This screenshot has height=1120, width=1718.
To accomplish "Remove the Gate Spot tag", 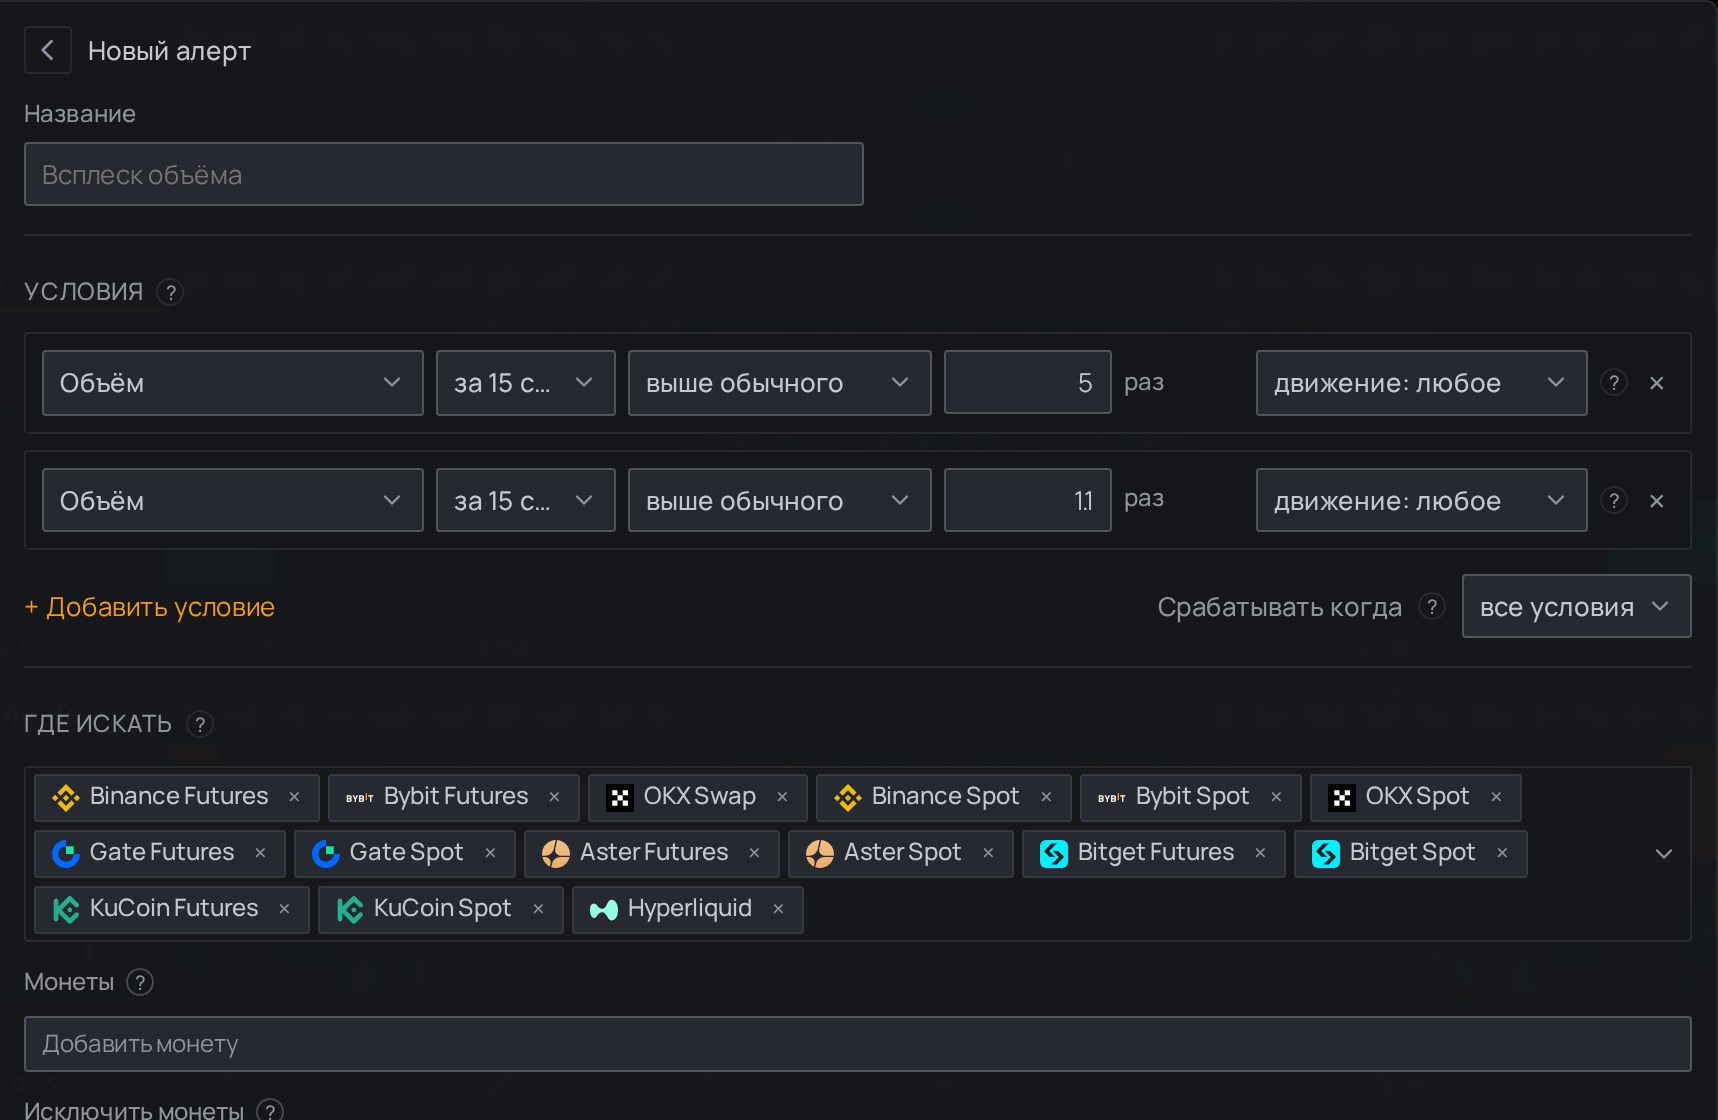I will [x=490, y=853].
